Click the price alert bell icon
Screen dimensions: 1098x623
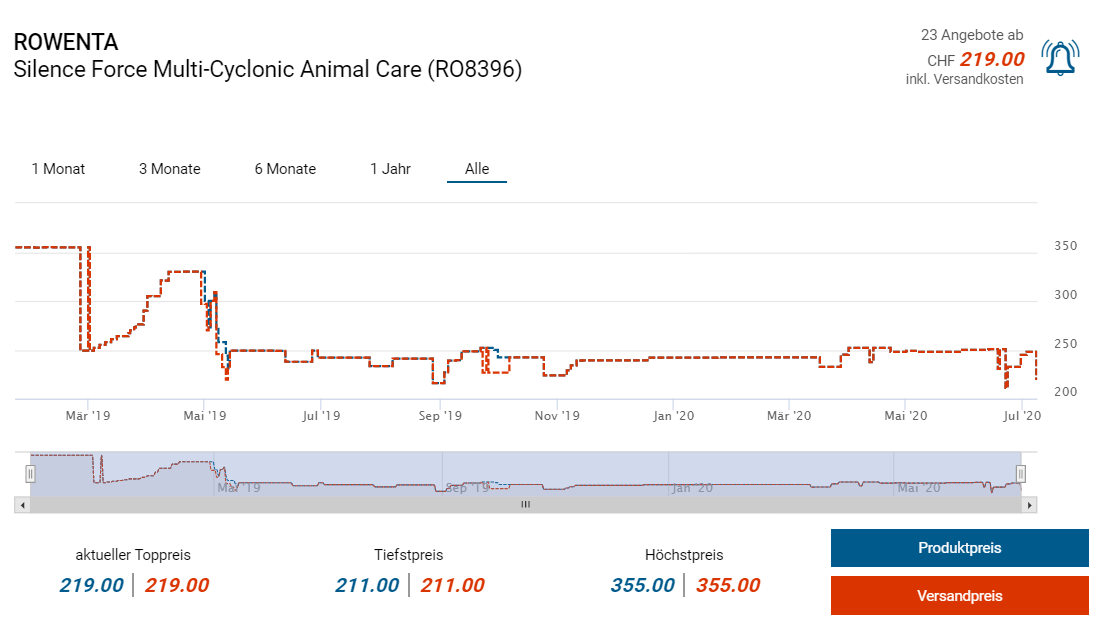tap(1059, 58)
